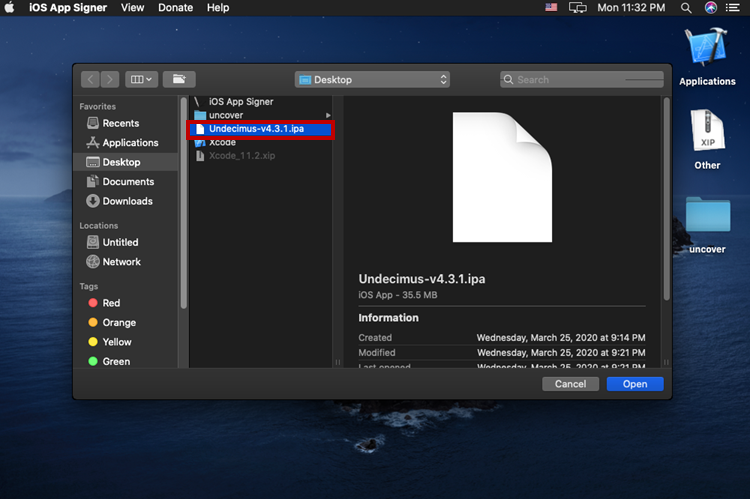Screen dimensions: 750x500
Task: Click the column divider handle in file list
Action: tap(338, 362)
